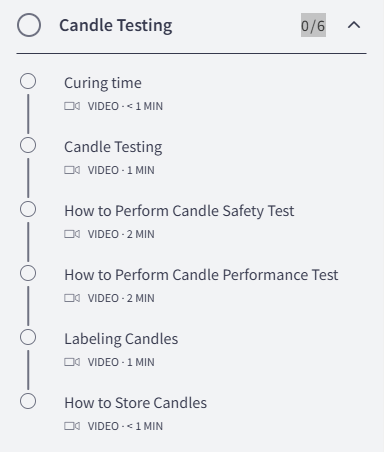Collapse the Candle Testing section with chevron
The image size is (384, 452).
[x=354, y=25]
